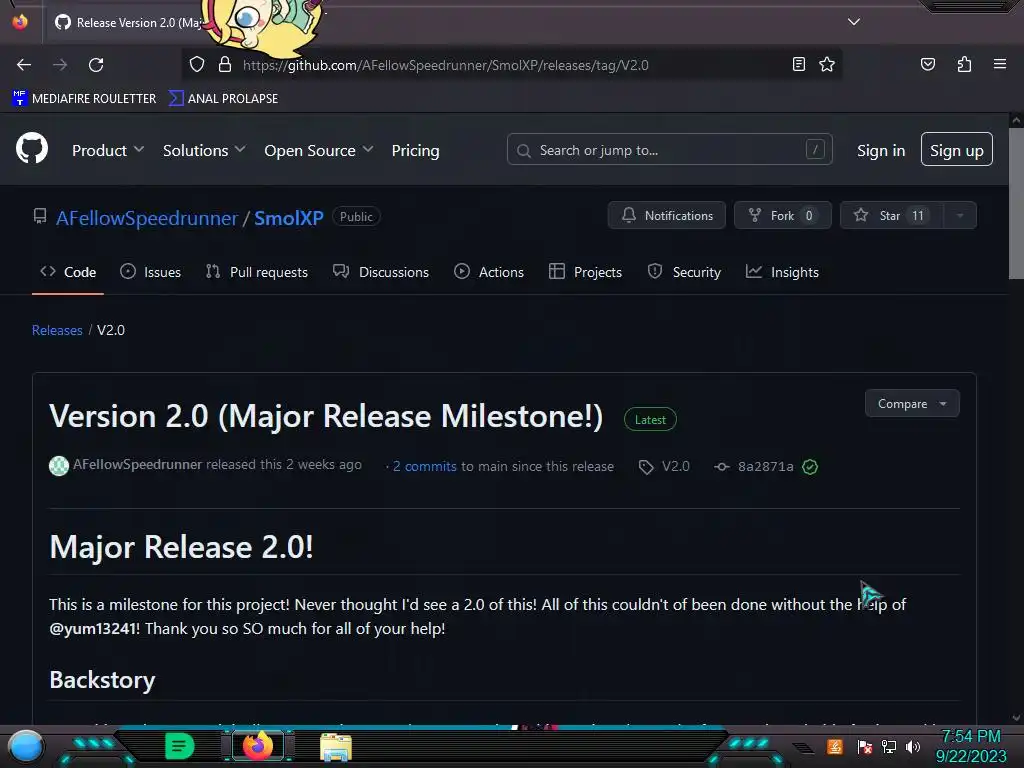The width and height of the screenshot is (1024, 768).
Task: Switch to the Actions tab
Action: (488, 272)
